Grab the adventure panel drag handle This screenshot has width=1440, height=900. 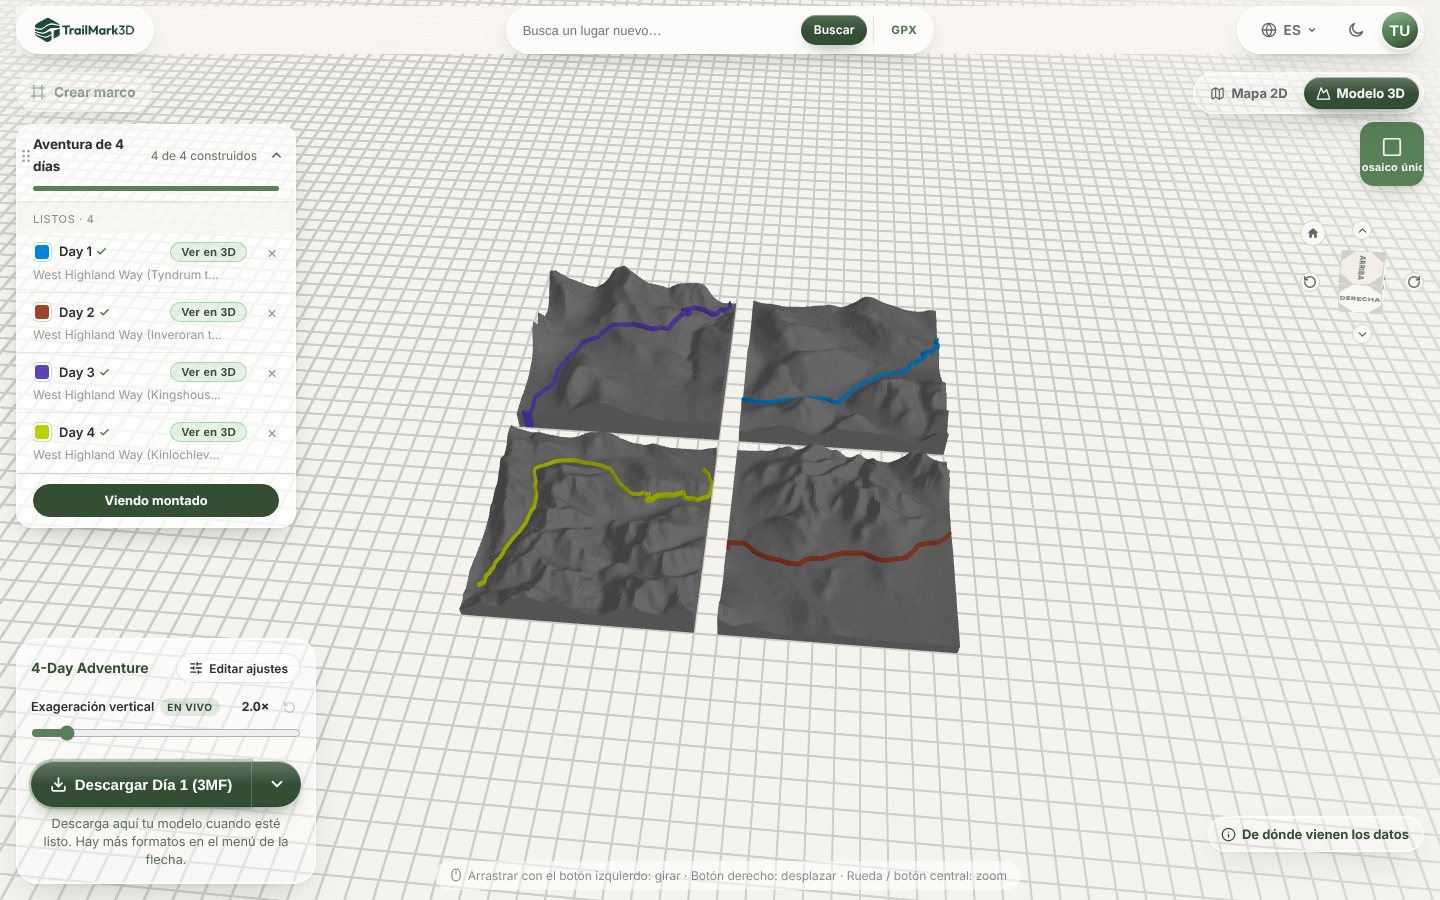(26, 156)
